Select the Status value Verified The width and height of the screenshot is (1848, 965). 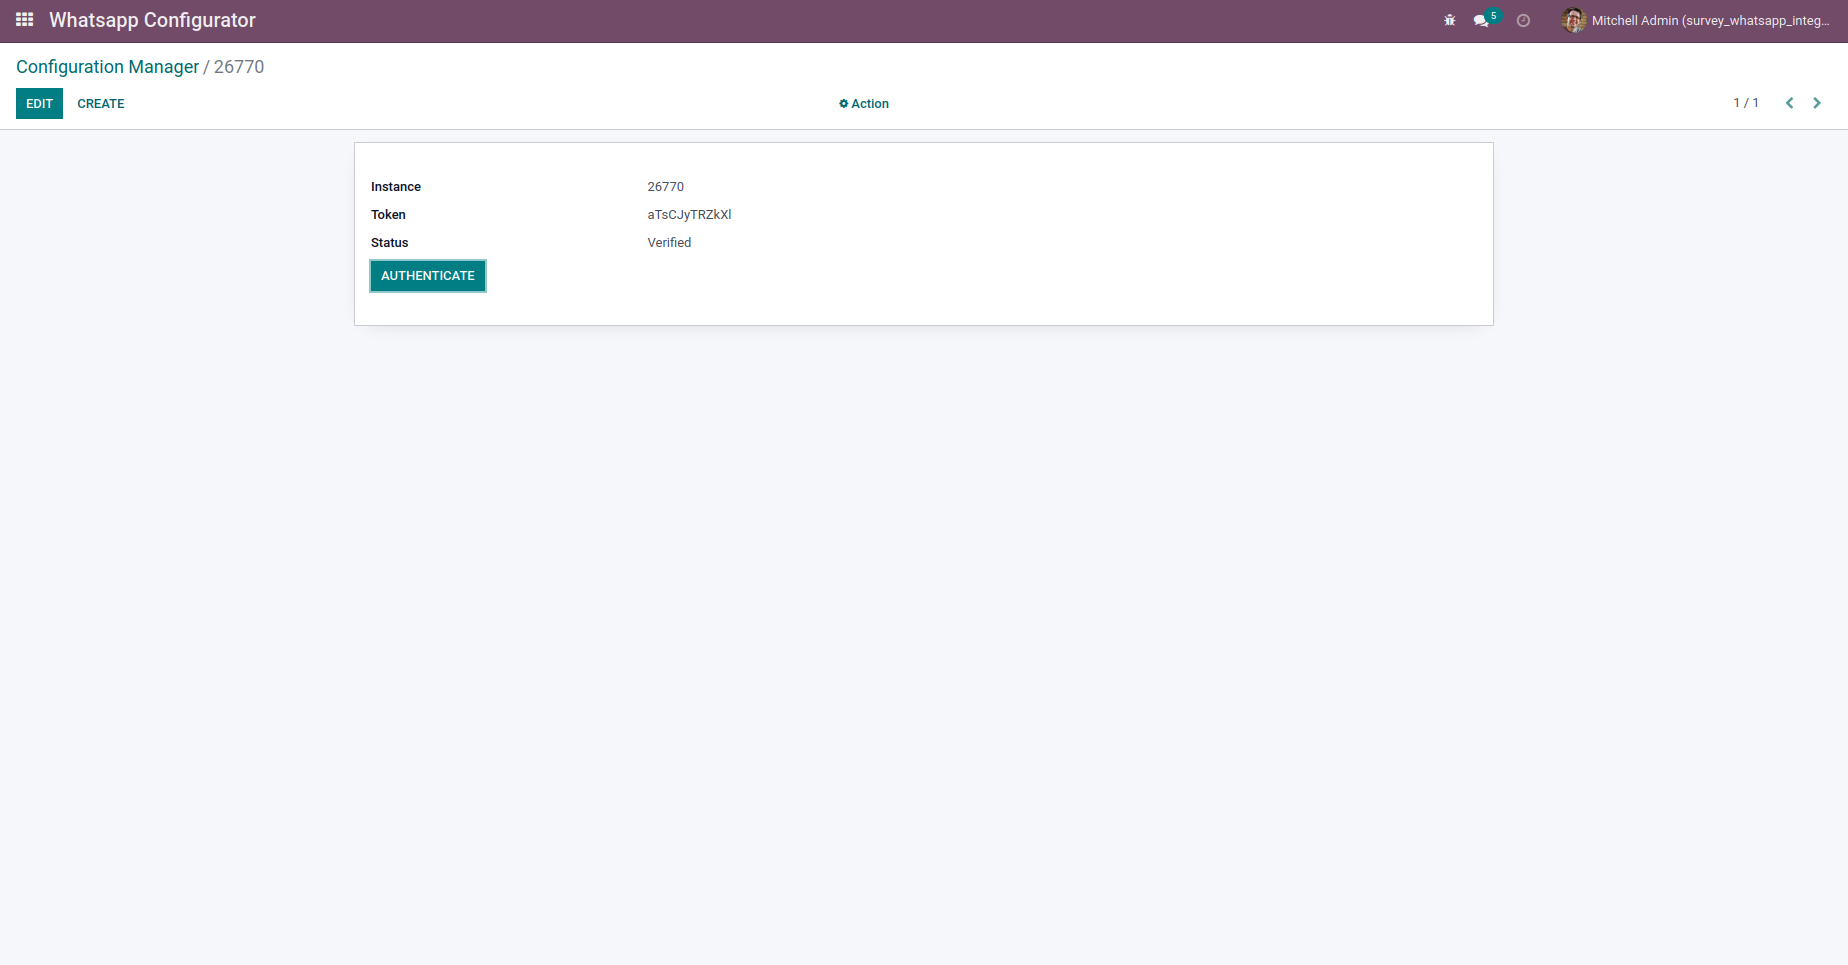pyautogui.click(x=669, y=243)
